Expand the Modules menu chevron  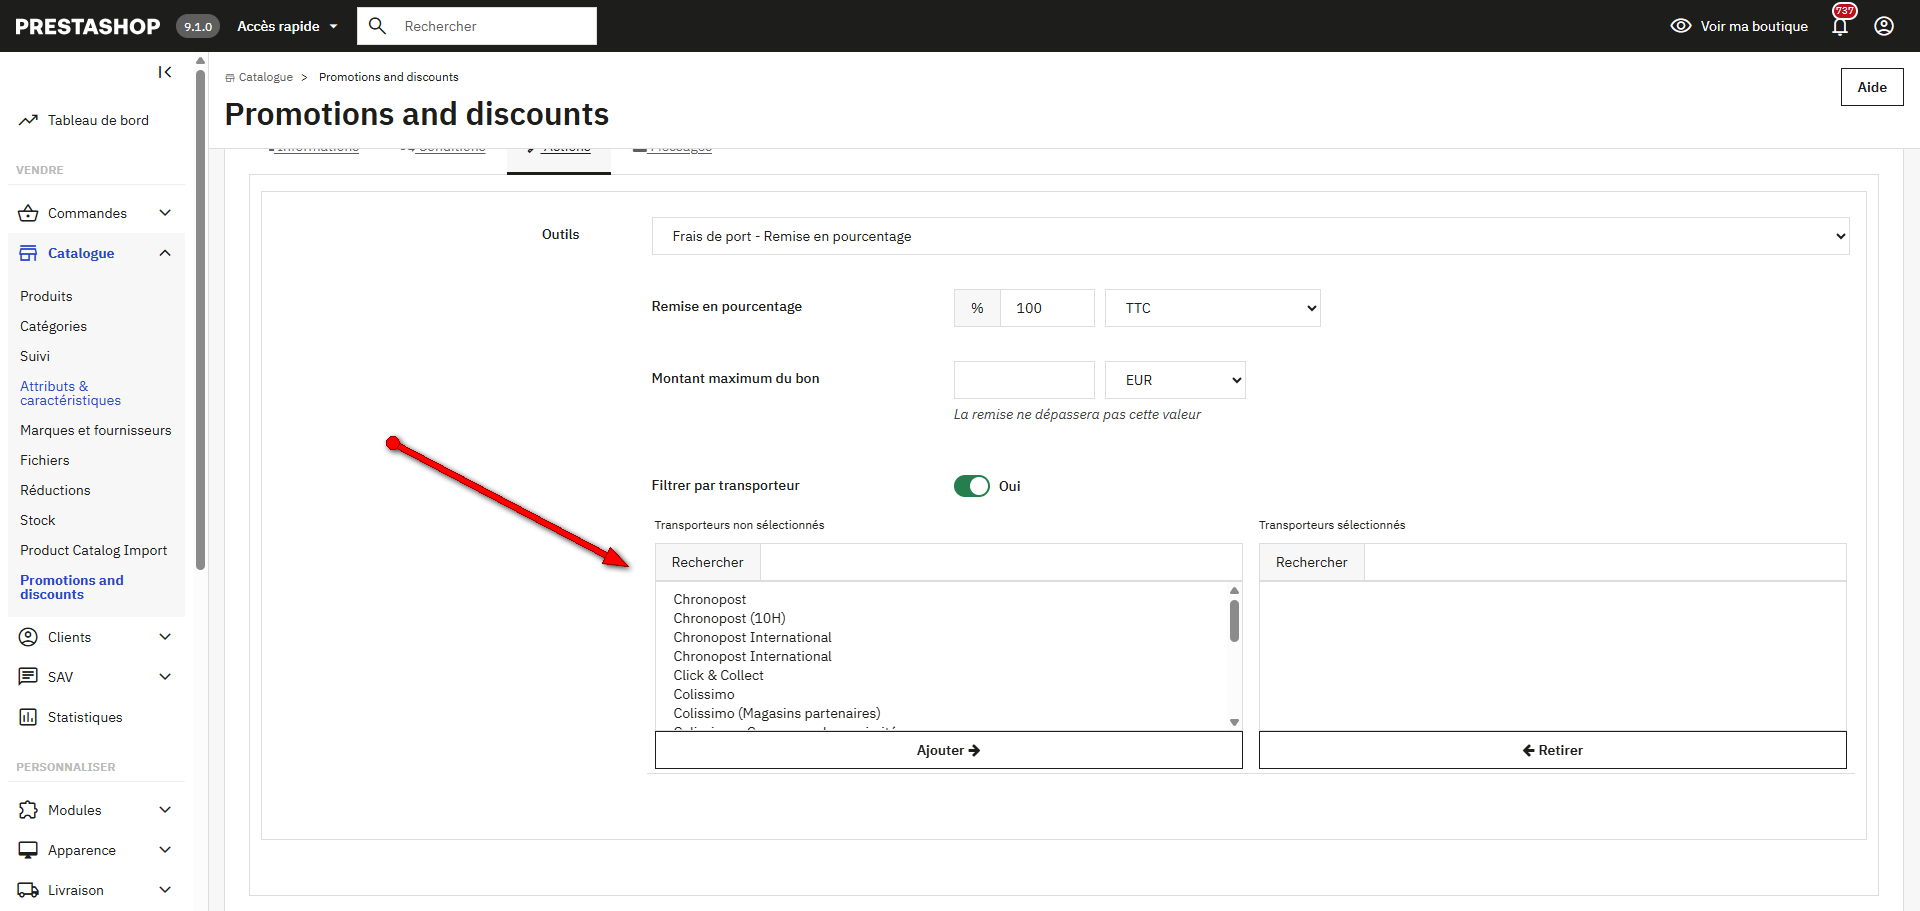coord(165,810)
